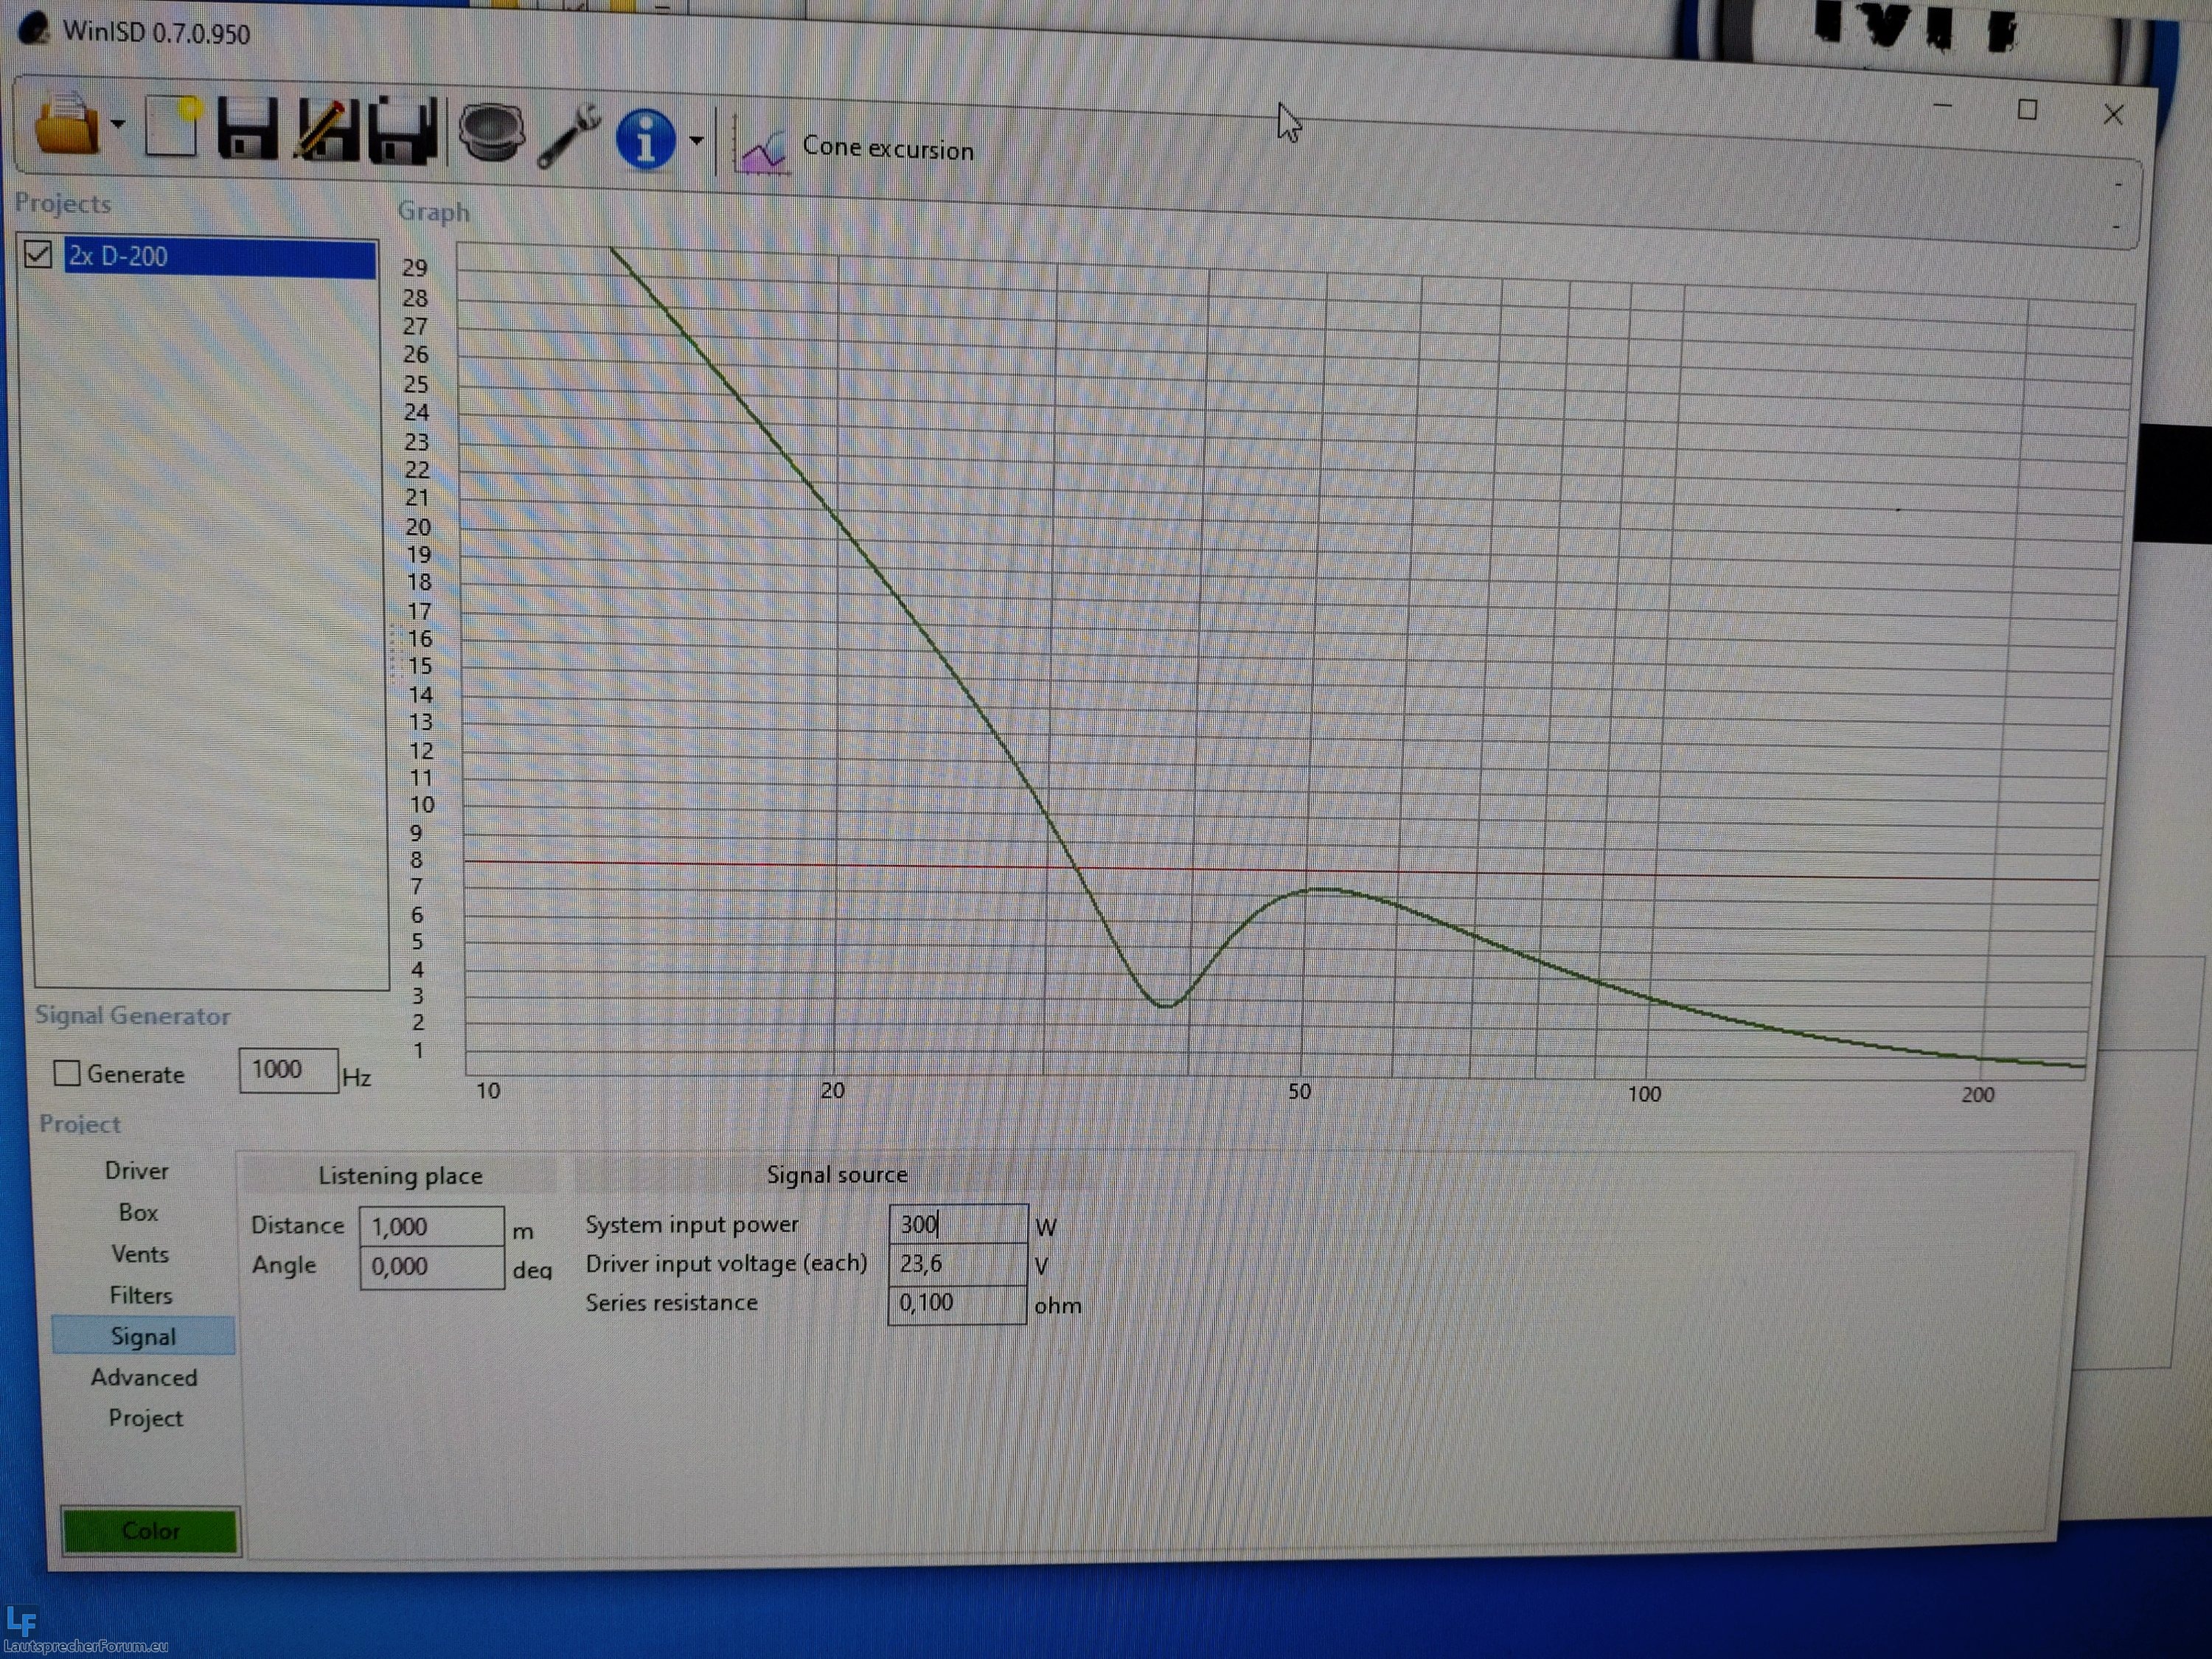Viewport: 2212px width, 1659px height.
Task: Create a new project with blank page icon
Action: (x=171, y=128)
